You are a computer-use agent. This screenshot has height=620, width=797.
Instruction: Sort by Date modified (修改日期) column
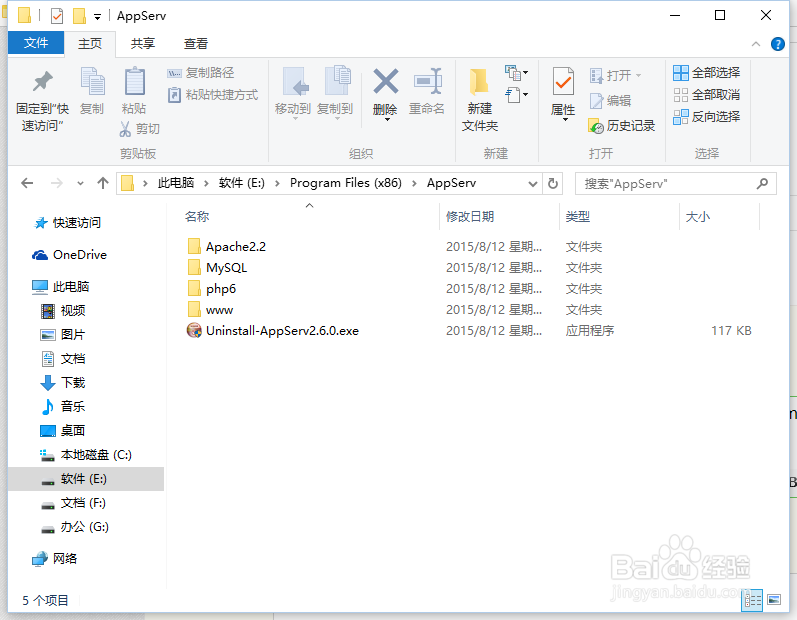(470, 216)
